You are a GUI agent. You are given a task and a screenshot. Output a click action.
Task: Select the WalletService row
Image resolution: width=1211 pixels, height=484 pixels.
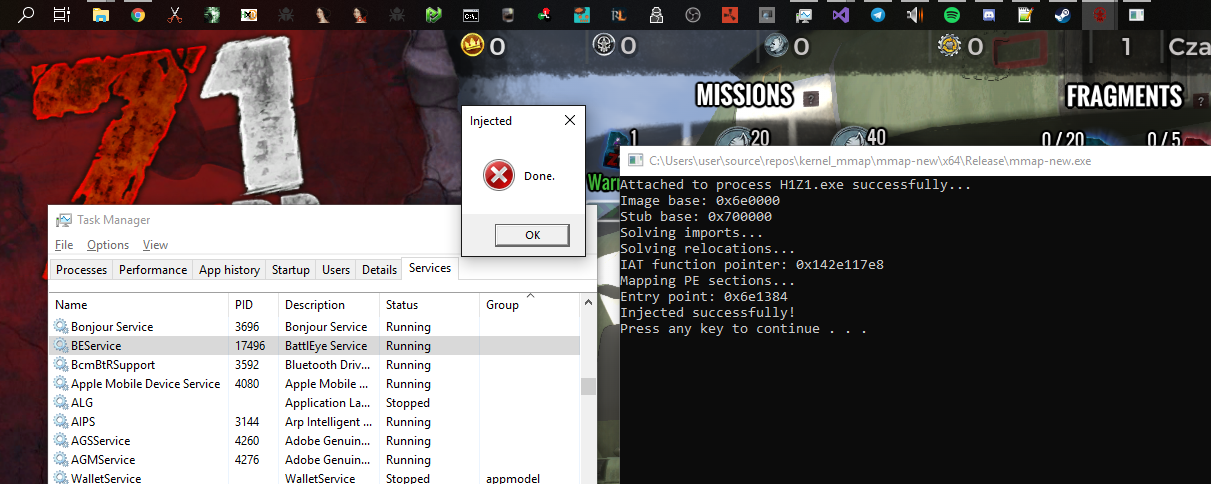pos(315,478)
